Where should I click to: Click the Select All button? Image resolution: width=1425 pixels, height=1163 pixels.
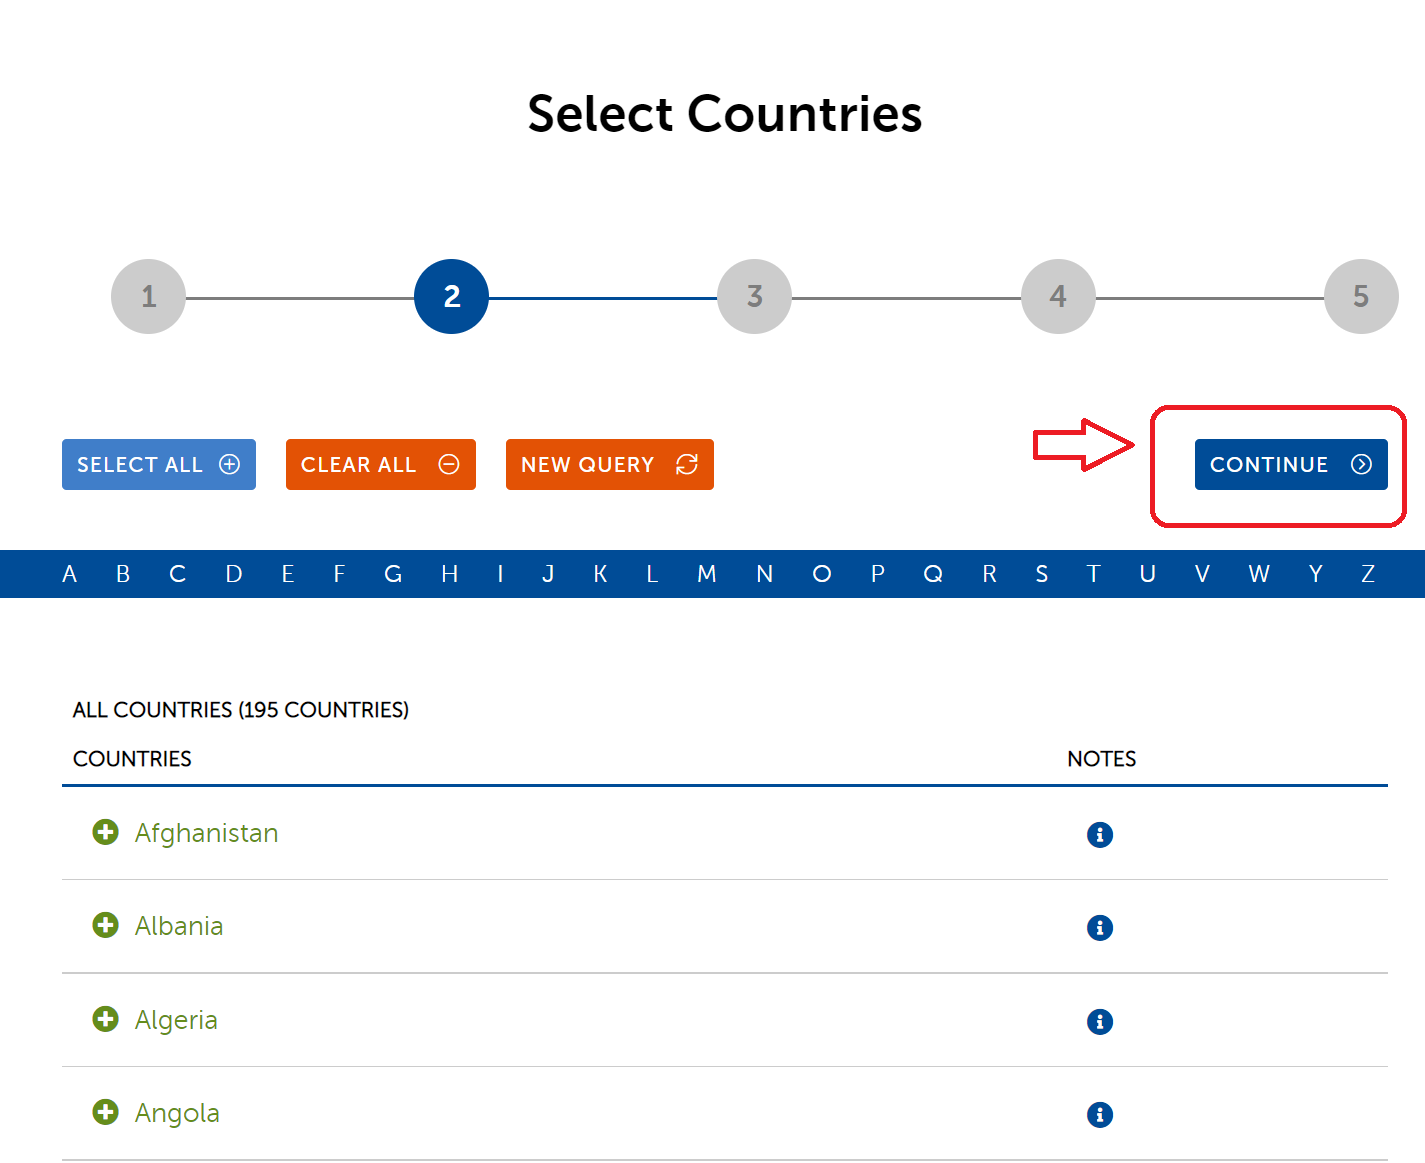159,464
